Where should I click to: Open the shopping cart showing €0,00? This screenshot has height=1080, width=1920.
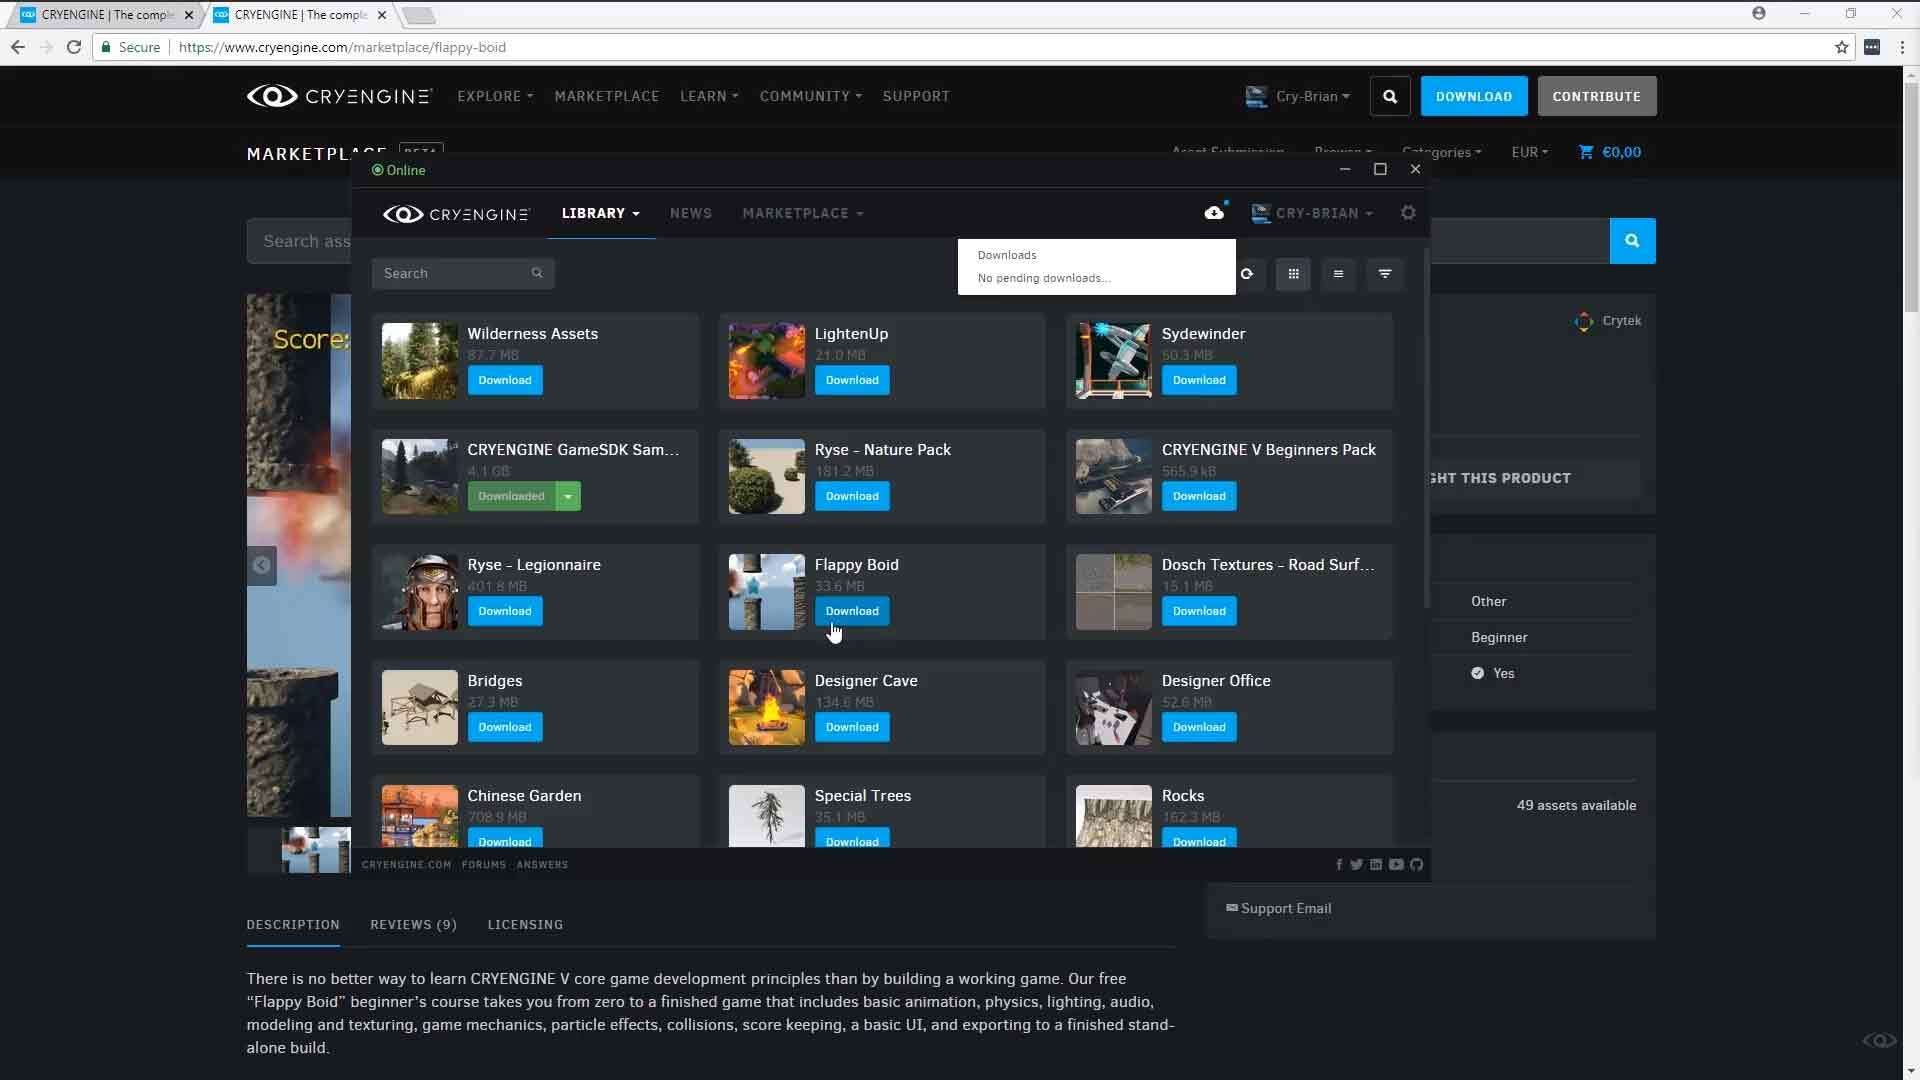1610,152
